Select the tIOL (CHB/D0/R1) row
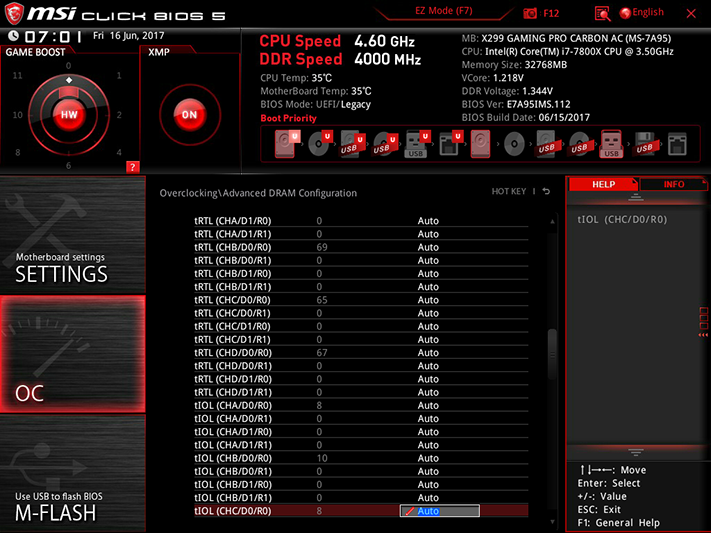711x533 pixels. point(361,471)
